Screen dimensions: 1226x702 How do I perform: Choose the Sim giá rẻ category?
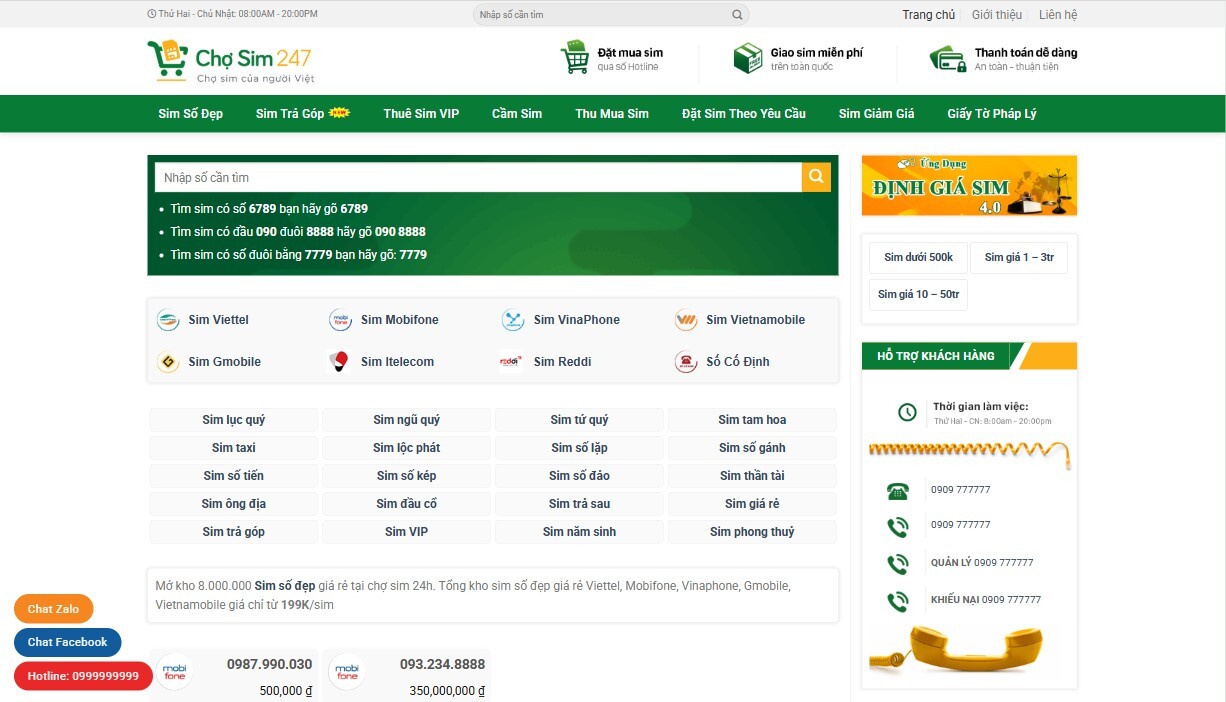pos(752,504)
